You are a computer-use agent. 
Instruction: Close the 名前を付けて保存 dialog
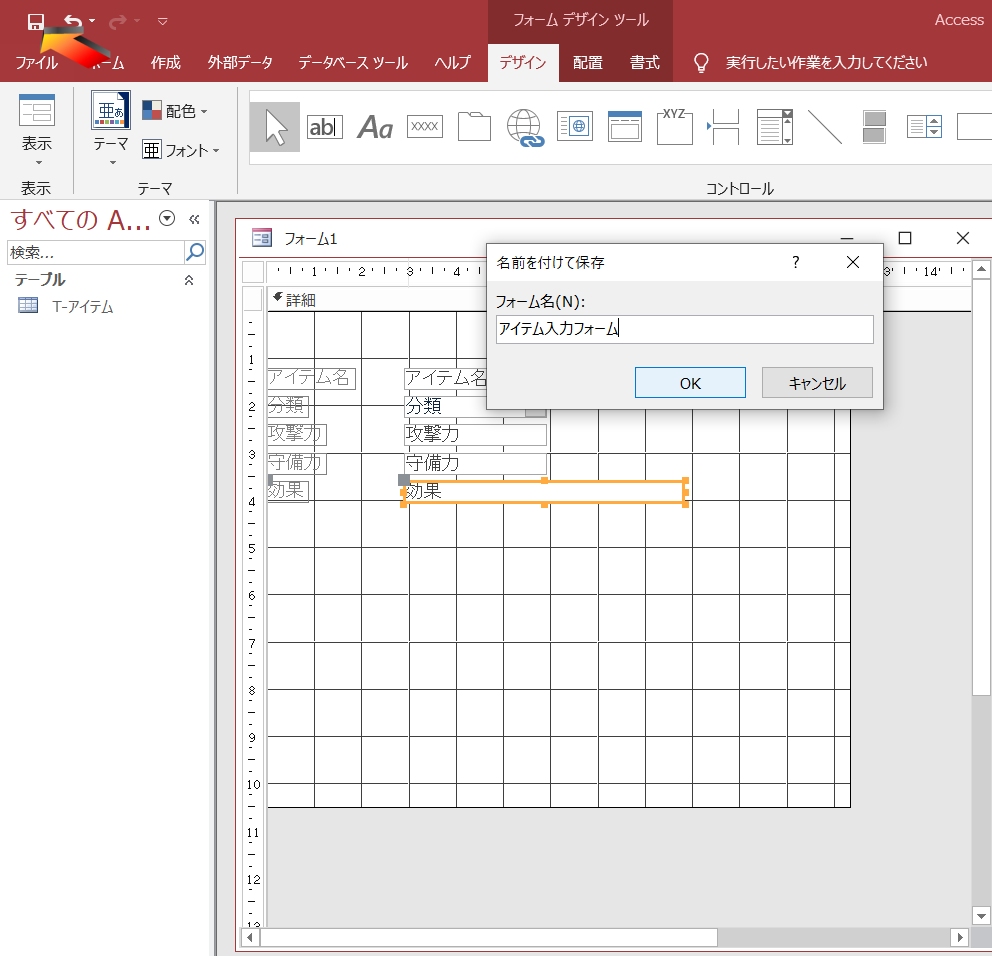click(853, 262)
